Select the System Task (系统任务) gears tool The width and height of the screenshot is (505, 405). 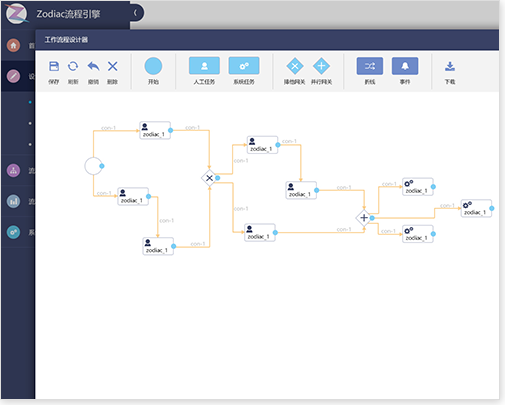click(244, 66)
